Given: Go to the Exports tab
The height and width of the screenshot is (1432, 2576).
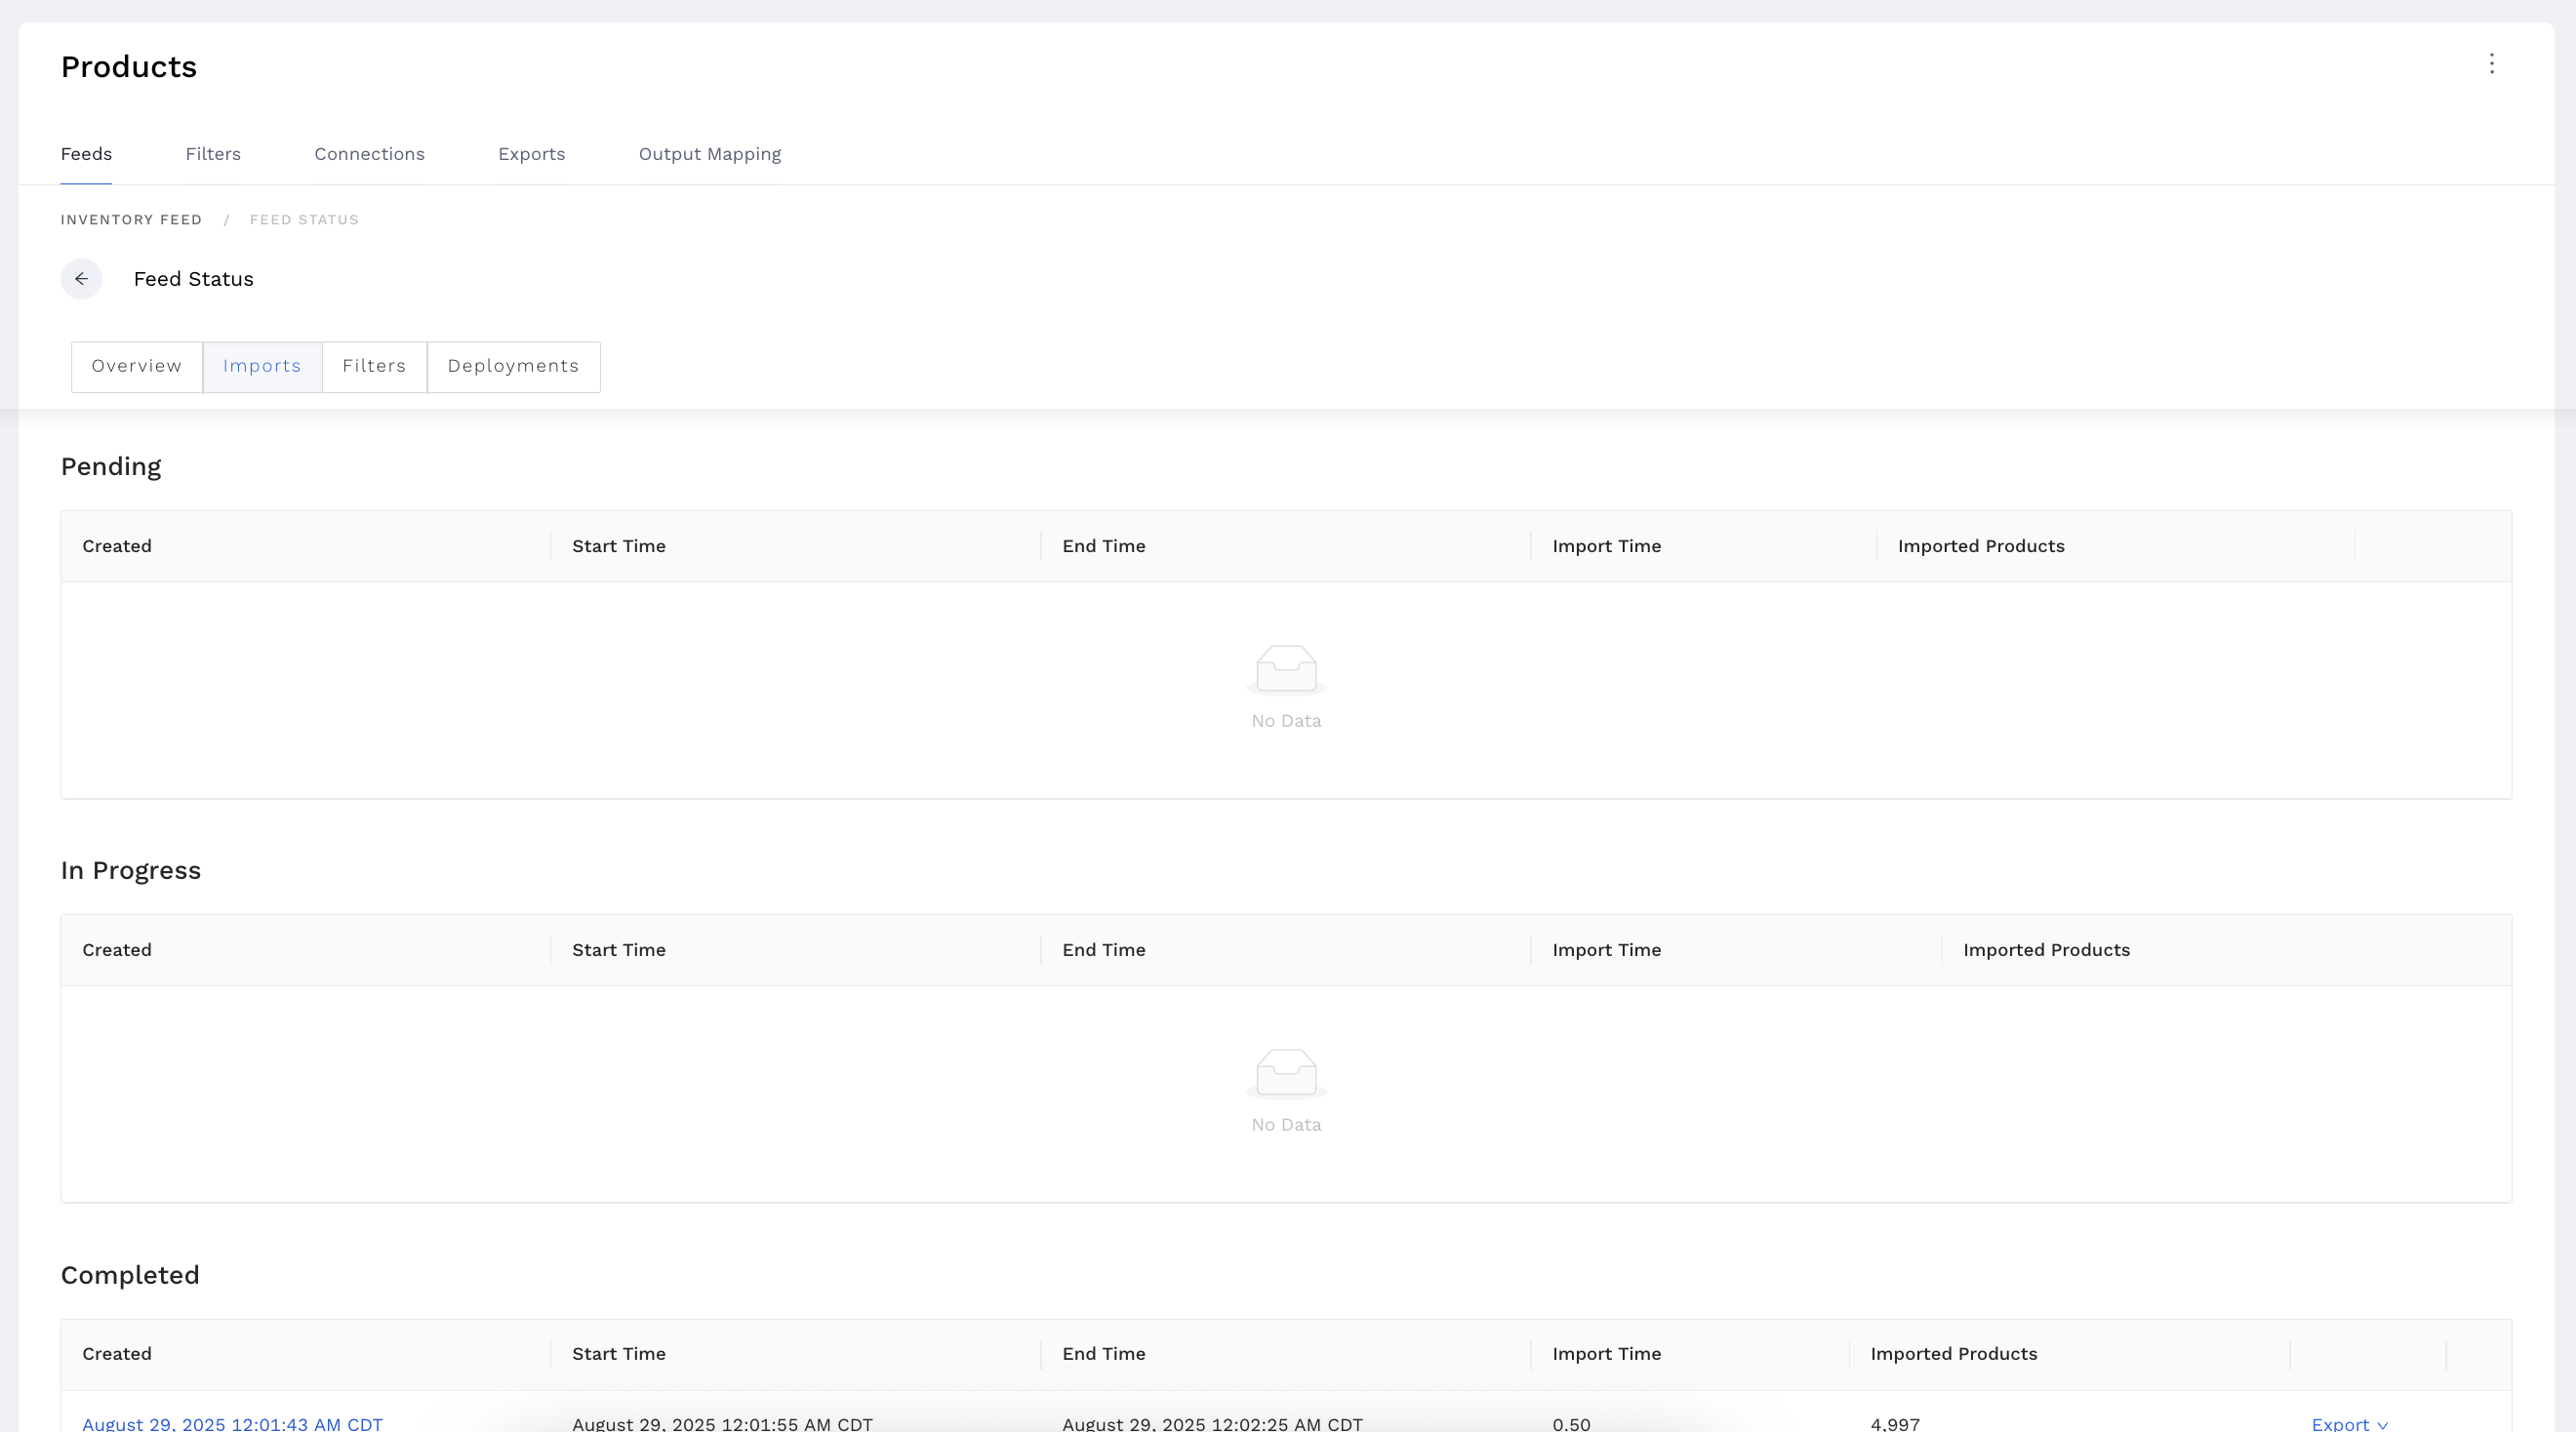Looking at the screenshot, I should coord(531,154).
